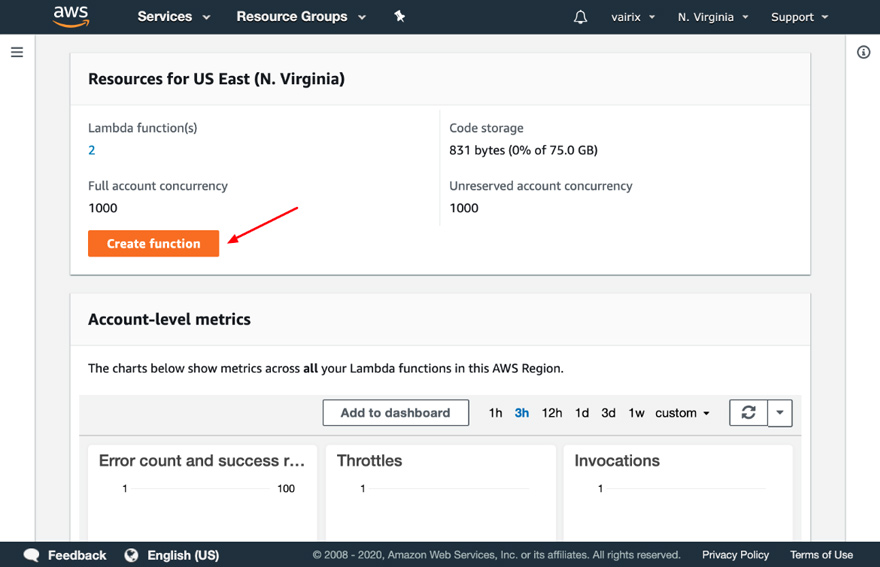Image resolution: width=880 pixels, height=567 pixels.
Task: Open the AWS home logo
Action: coord(71,16)
